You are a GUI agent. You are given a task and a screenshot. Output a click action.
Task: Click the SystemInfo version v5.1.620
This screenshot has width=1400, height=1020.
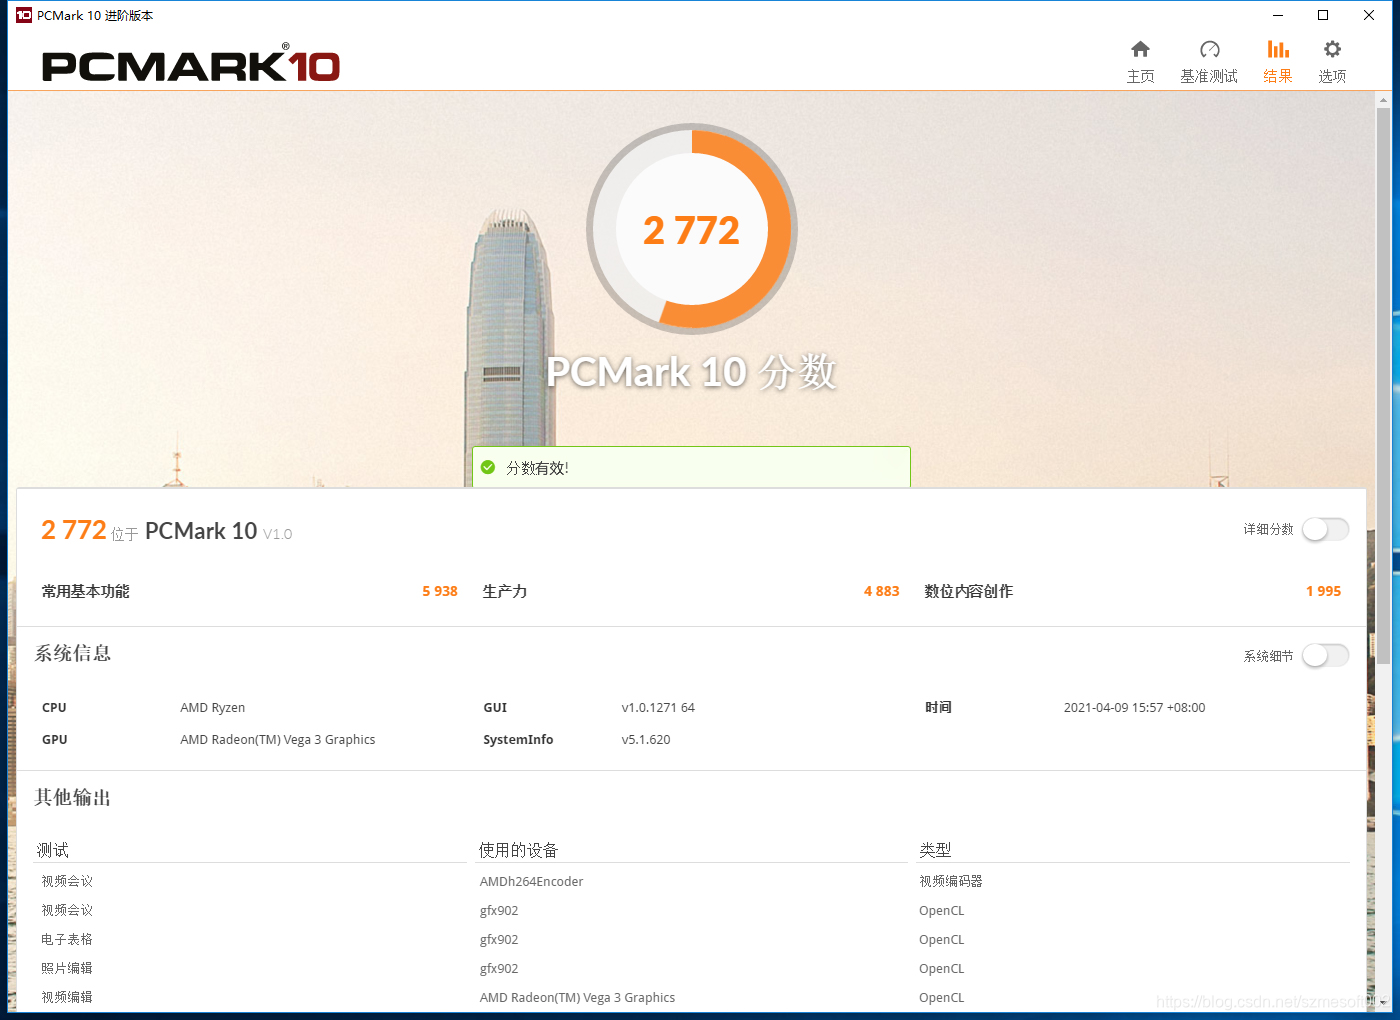click(646, 739)
